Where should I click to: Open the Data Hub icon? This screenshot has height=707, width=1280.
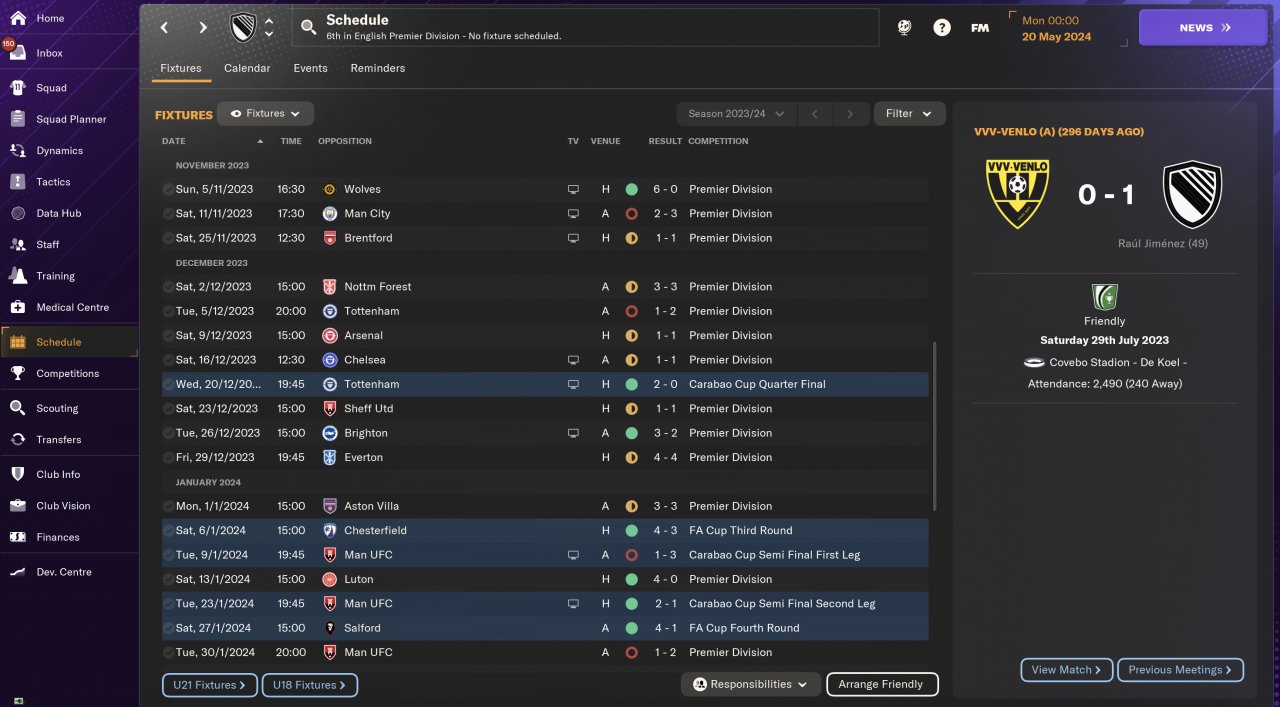point(18,213)
